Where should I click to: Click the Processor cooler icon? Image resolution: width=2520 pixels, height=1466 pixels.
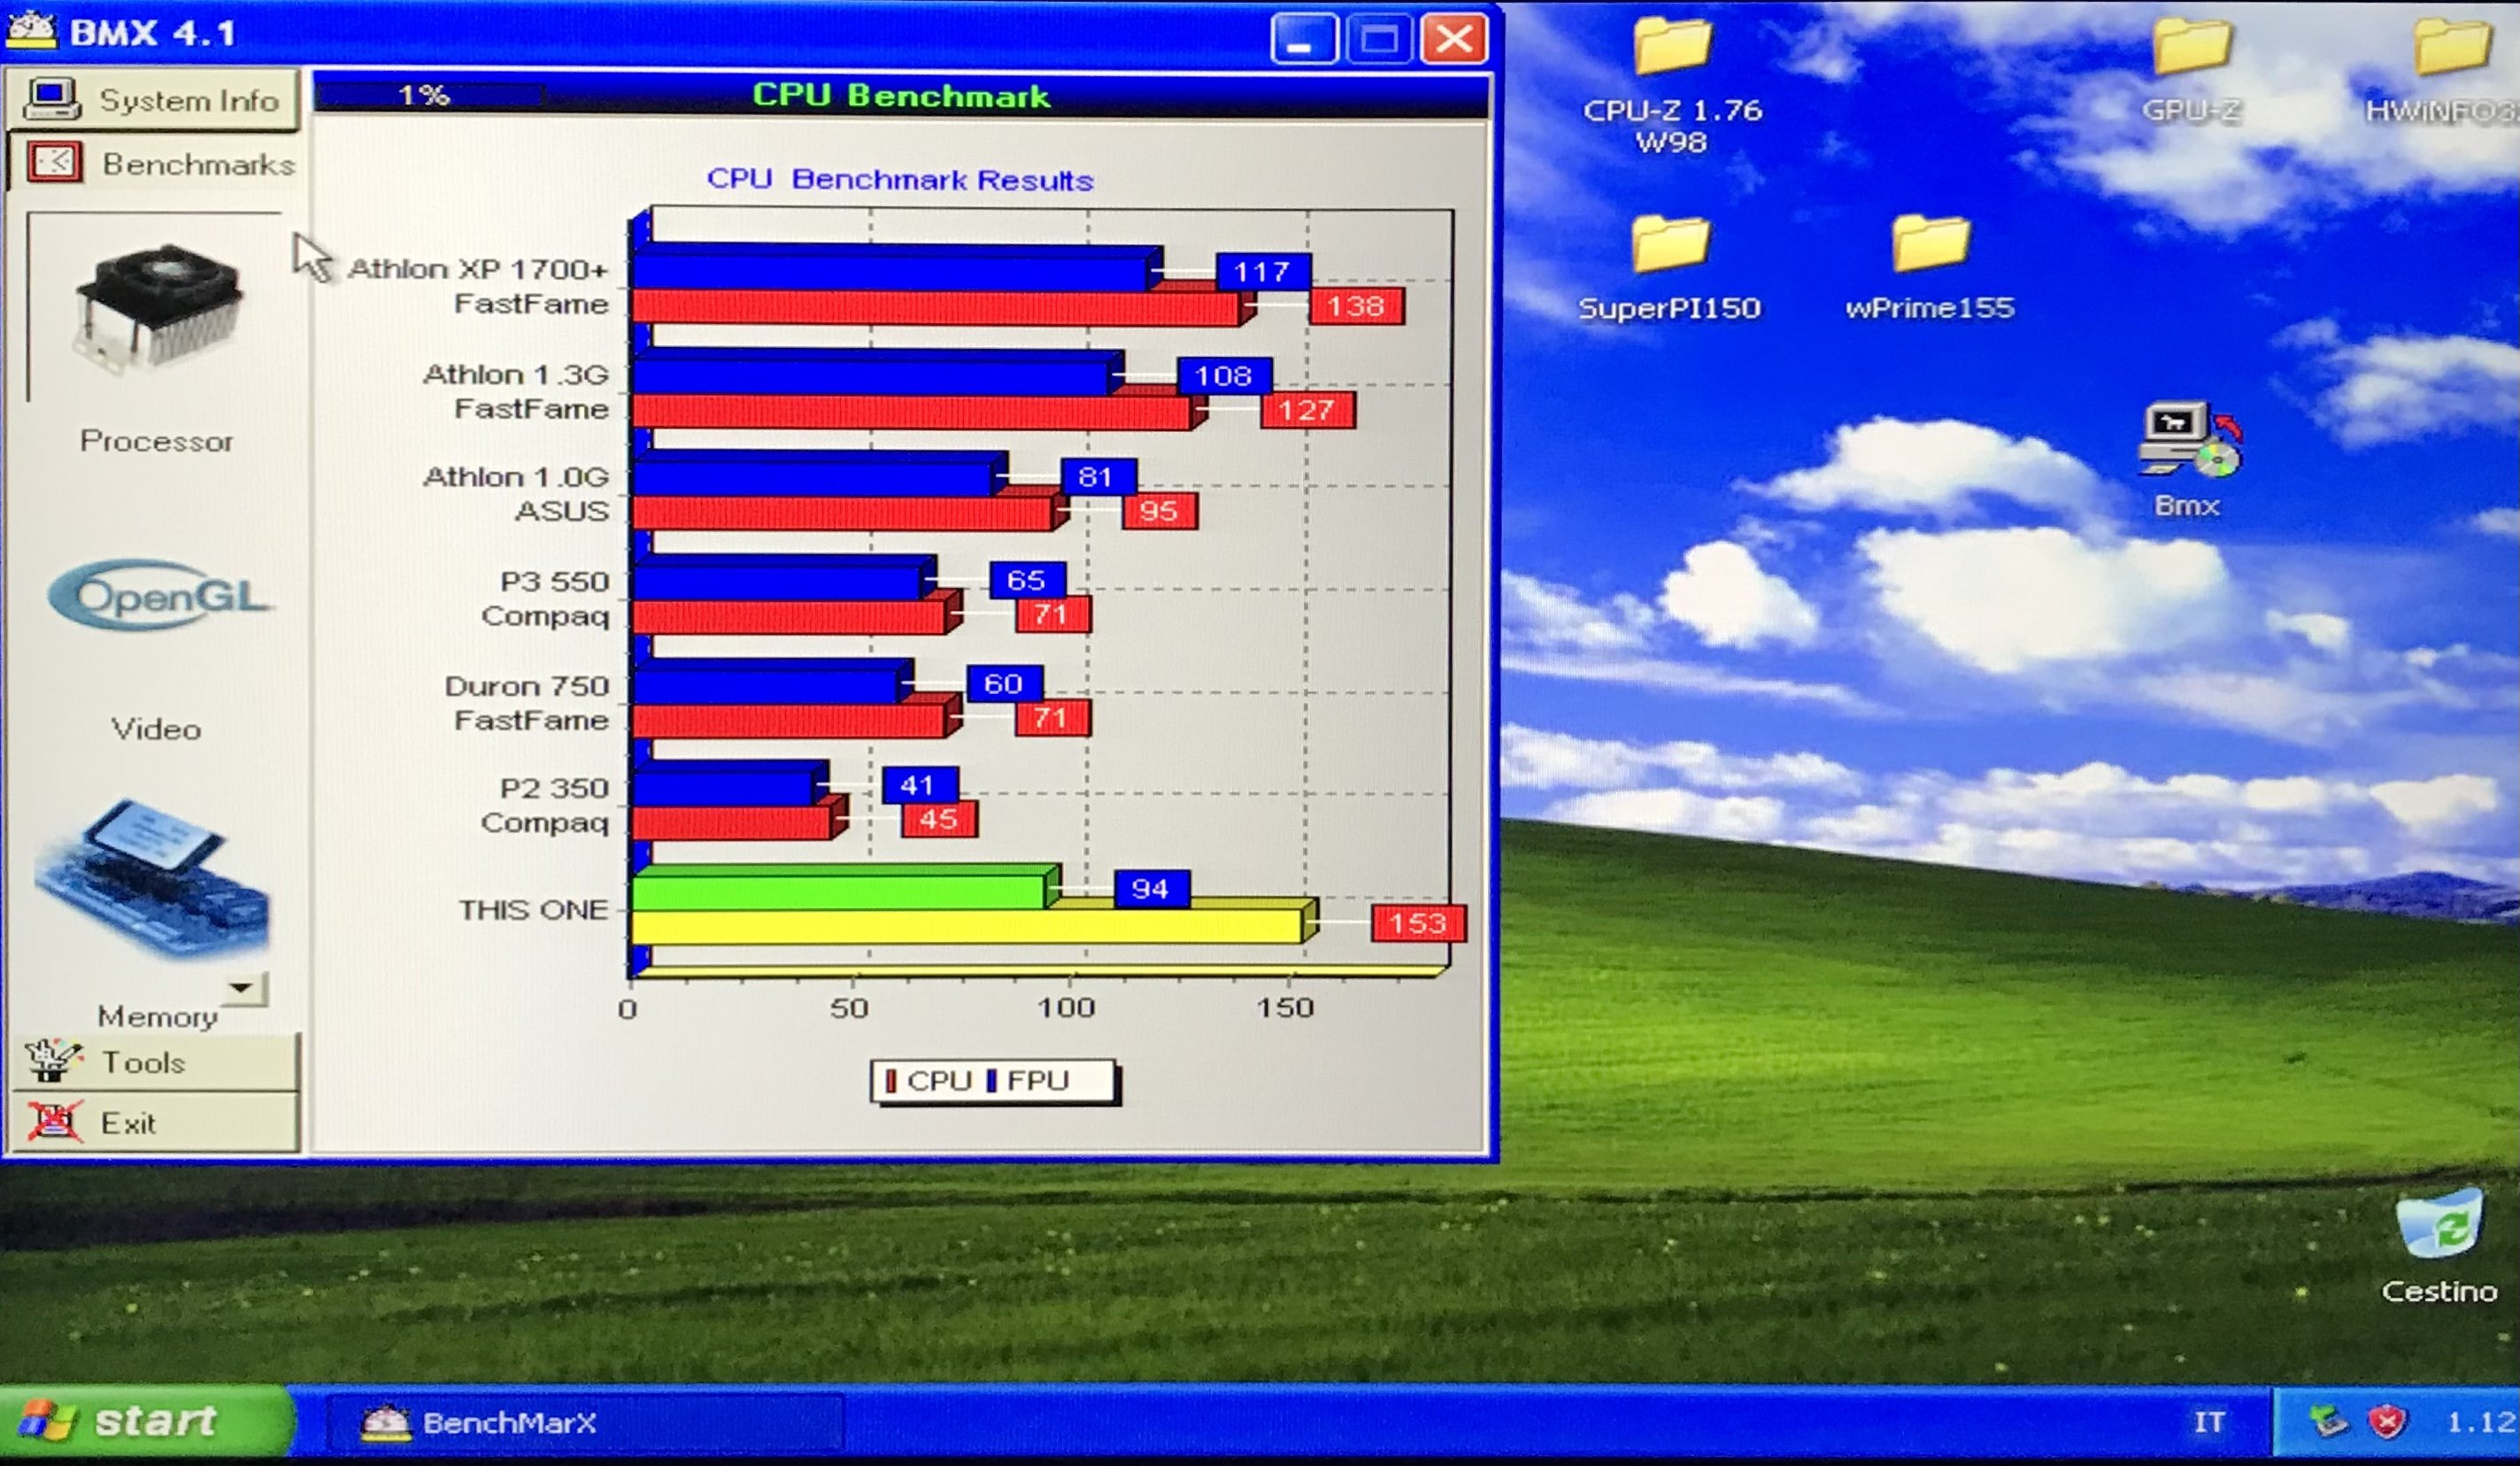[x=157, y=308]
